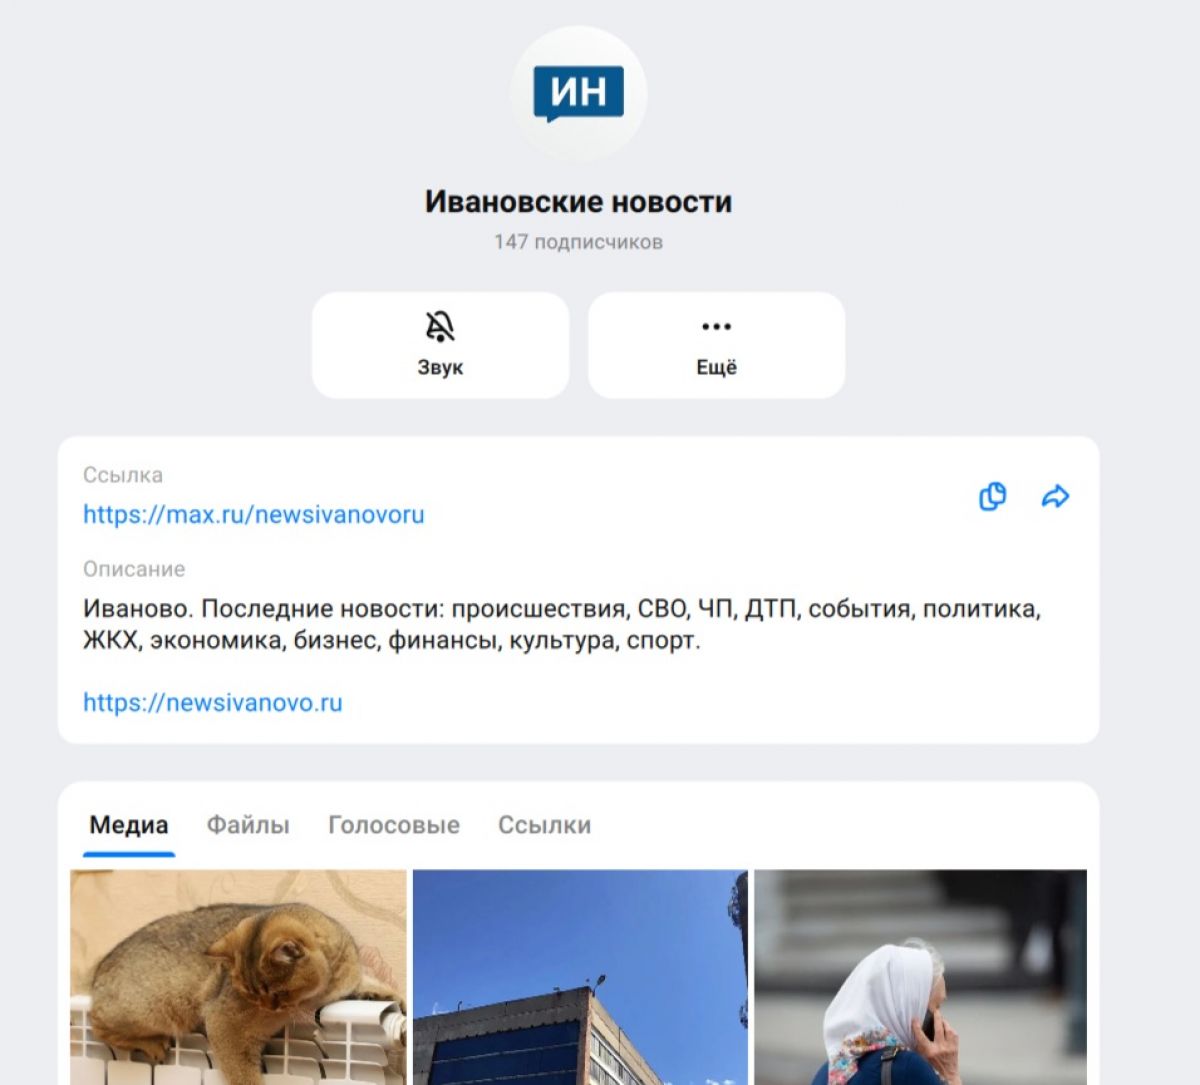Viewport: 1200px width, 1085px height.
Task: Switch to the Файлы tab
Action: (248, 825)
